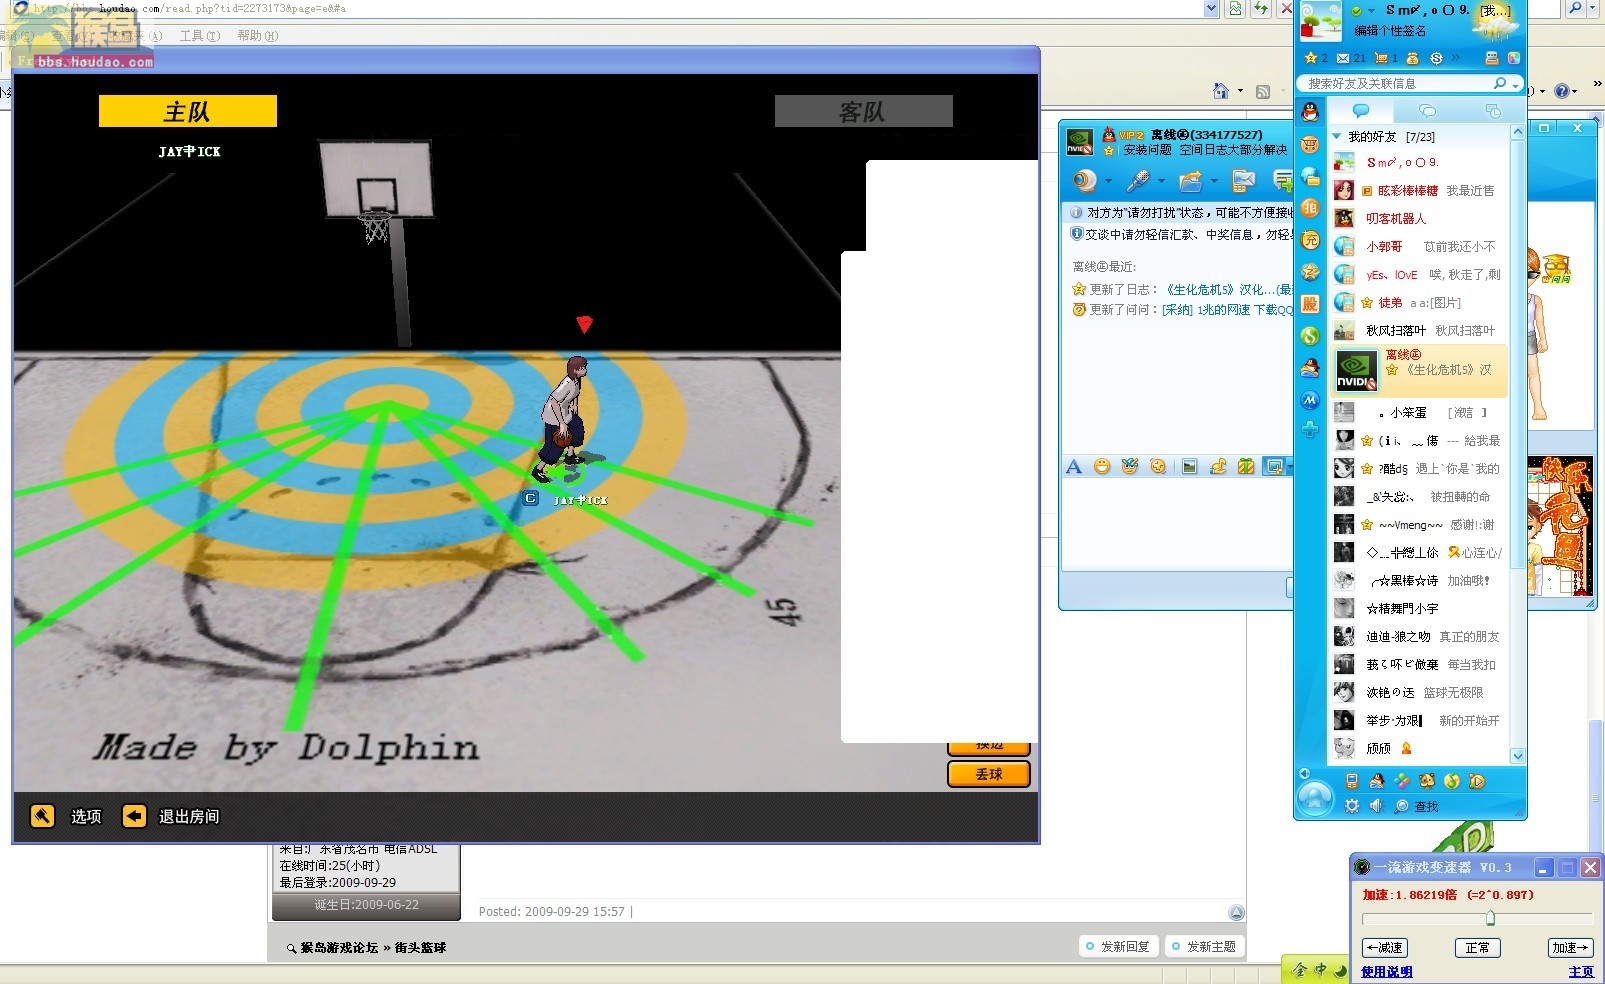Viewport: 1605px width, 984px height.
Task: Open the green S sidebar icon in QQ
Action: click(1310, 336)
